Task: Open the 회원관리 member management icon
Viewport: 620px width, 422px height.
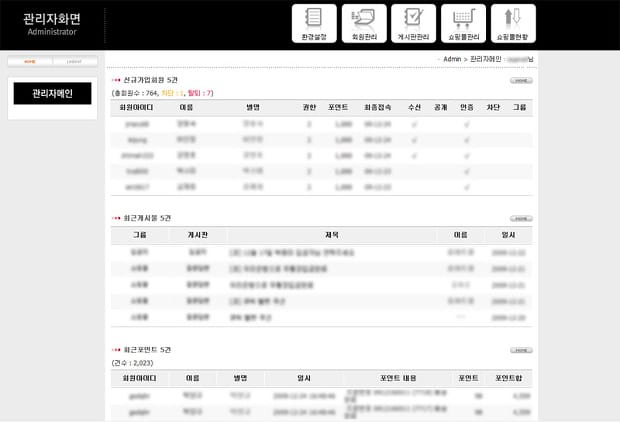Action: [364, 23]
